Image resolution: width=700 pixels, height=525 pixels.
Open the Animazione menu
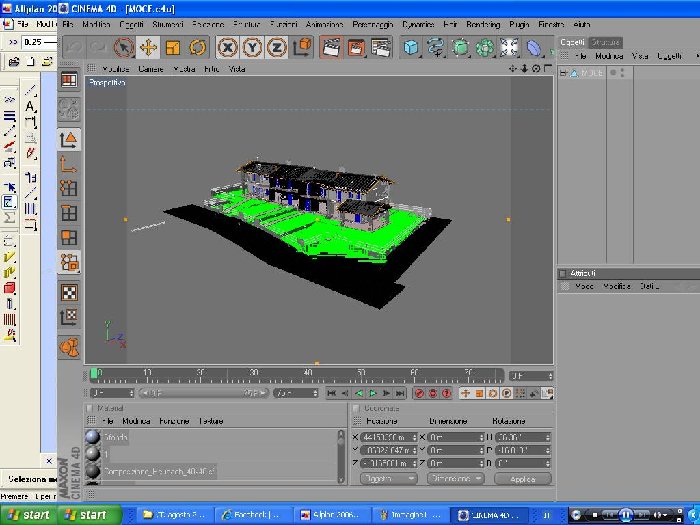click(x=325, y=24)
